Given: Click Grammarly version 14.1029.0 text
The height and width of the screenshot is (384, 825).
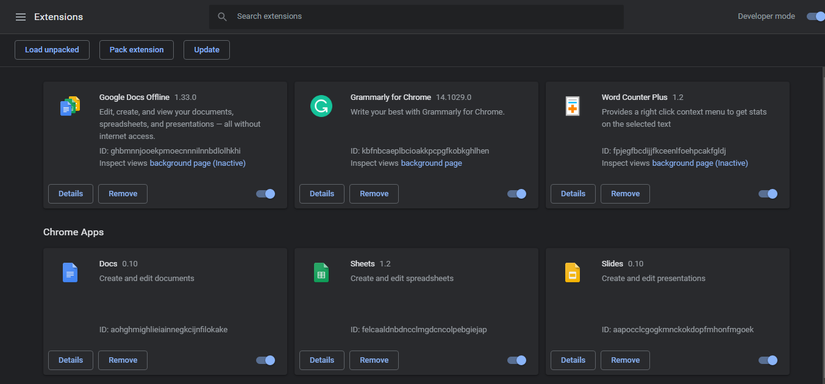Looking at the screenshot, I should pos(453,97).
